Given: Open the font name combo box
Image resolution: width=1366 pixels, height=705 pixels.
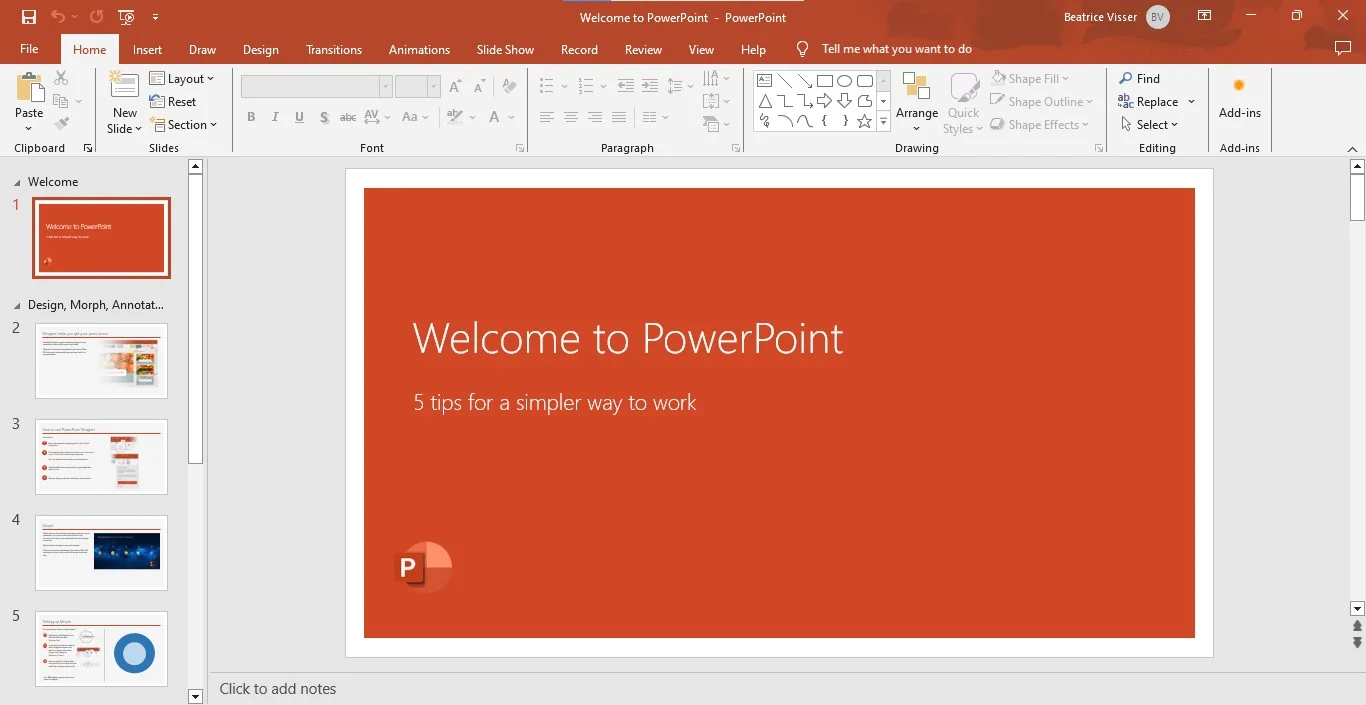Looking at the screenshot, I should pos(316,87).
